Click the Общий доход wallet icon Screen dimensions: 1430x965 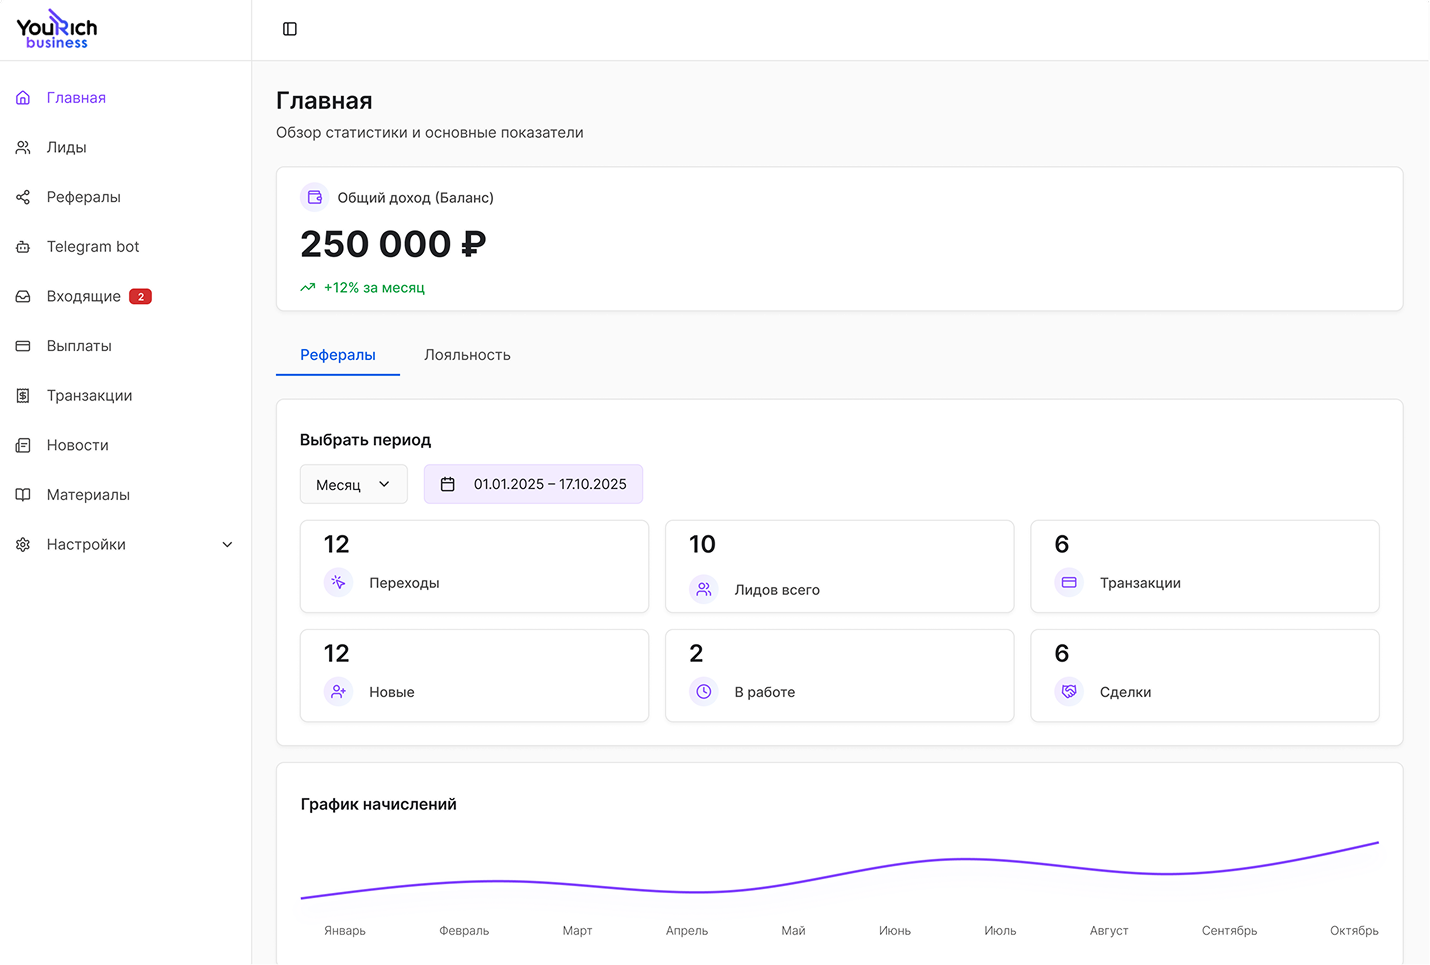pos(315,197)
